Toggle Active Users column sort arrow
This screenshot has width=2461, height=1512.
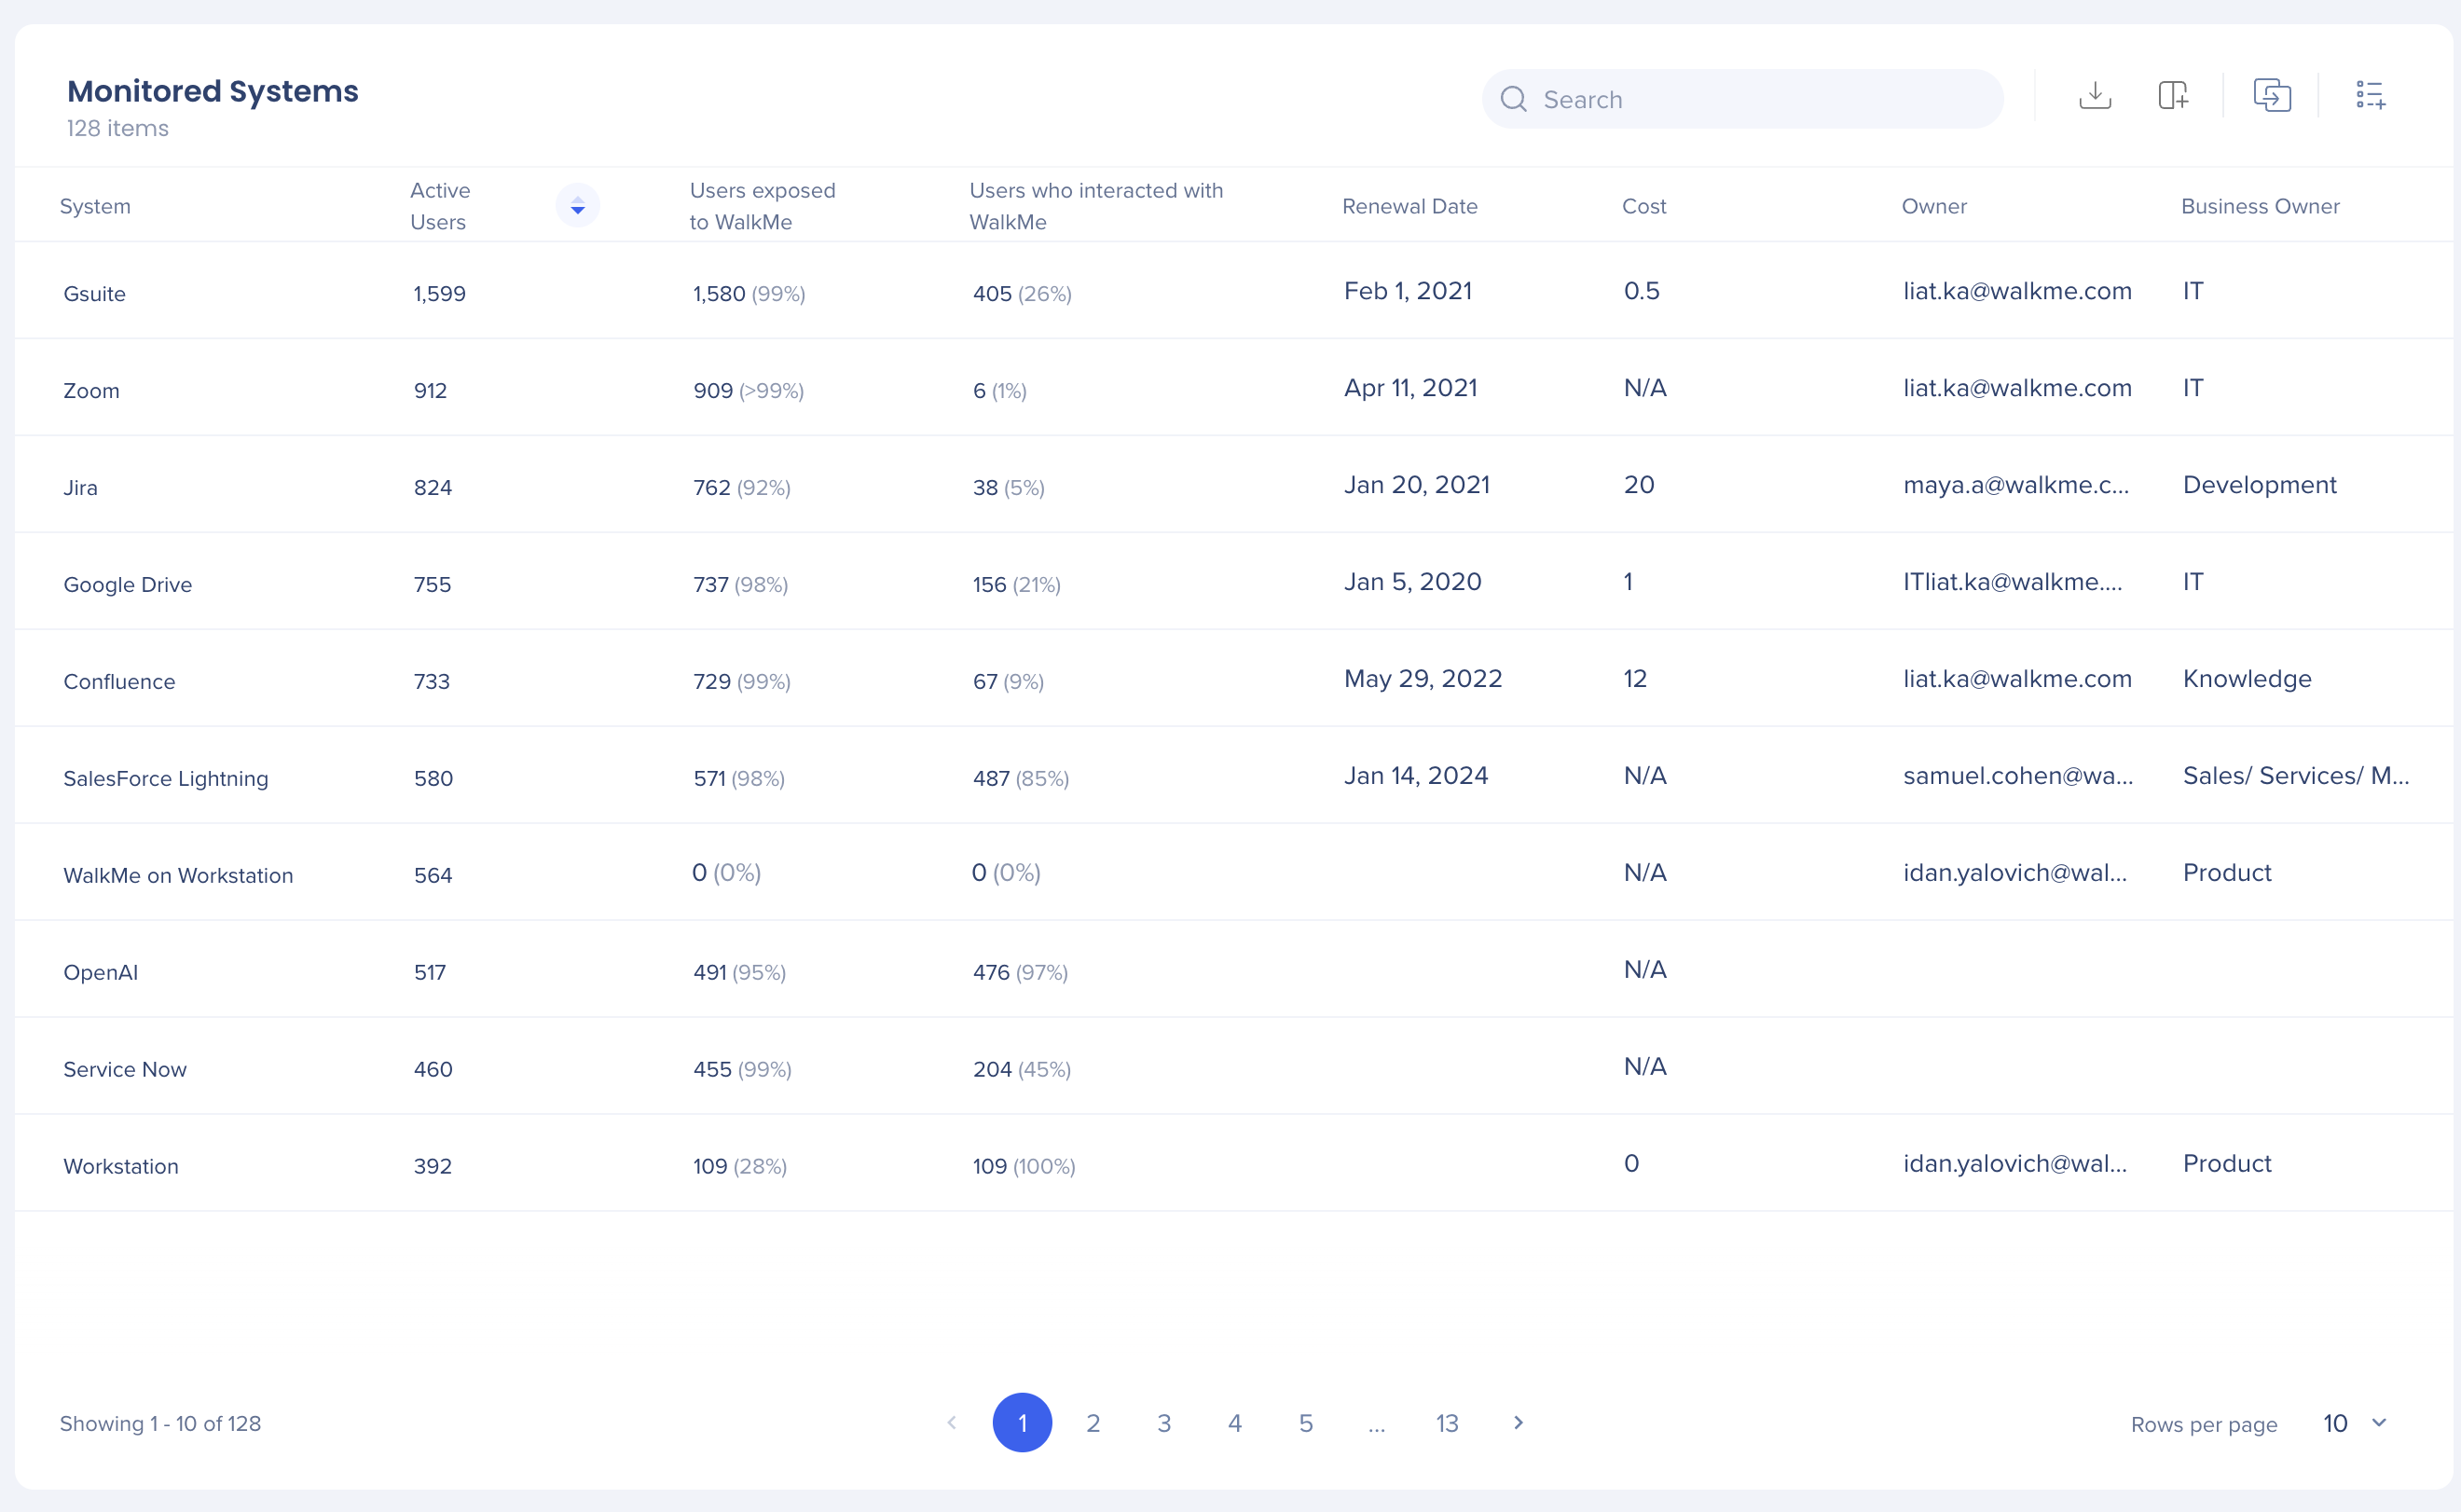(577, 206)
